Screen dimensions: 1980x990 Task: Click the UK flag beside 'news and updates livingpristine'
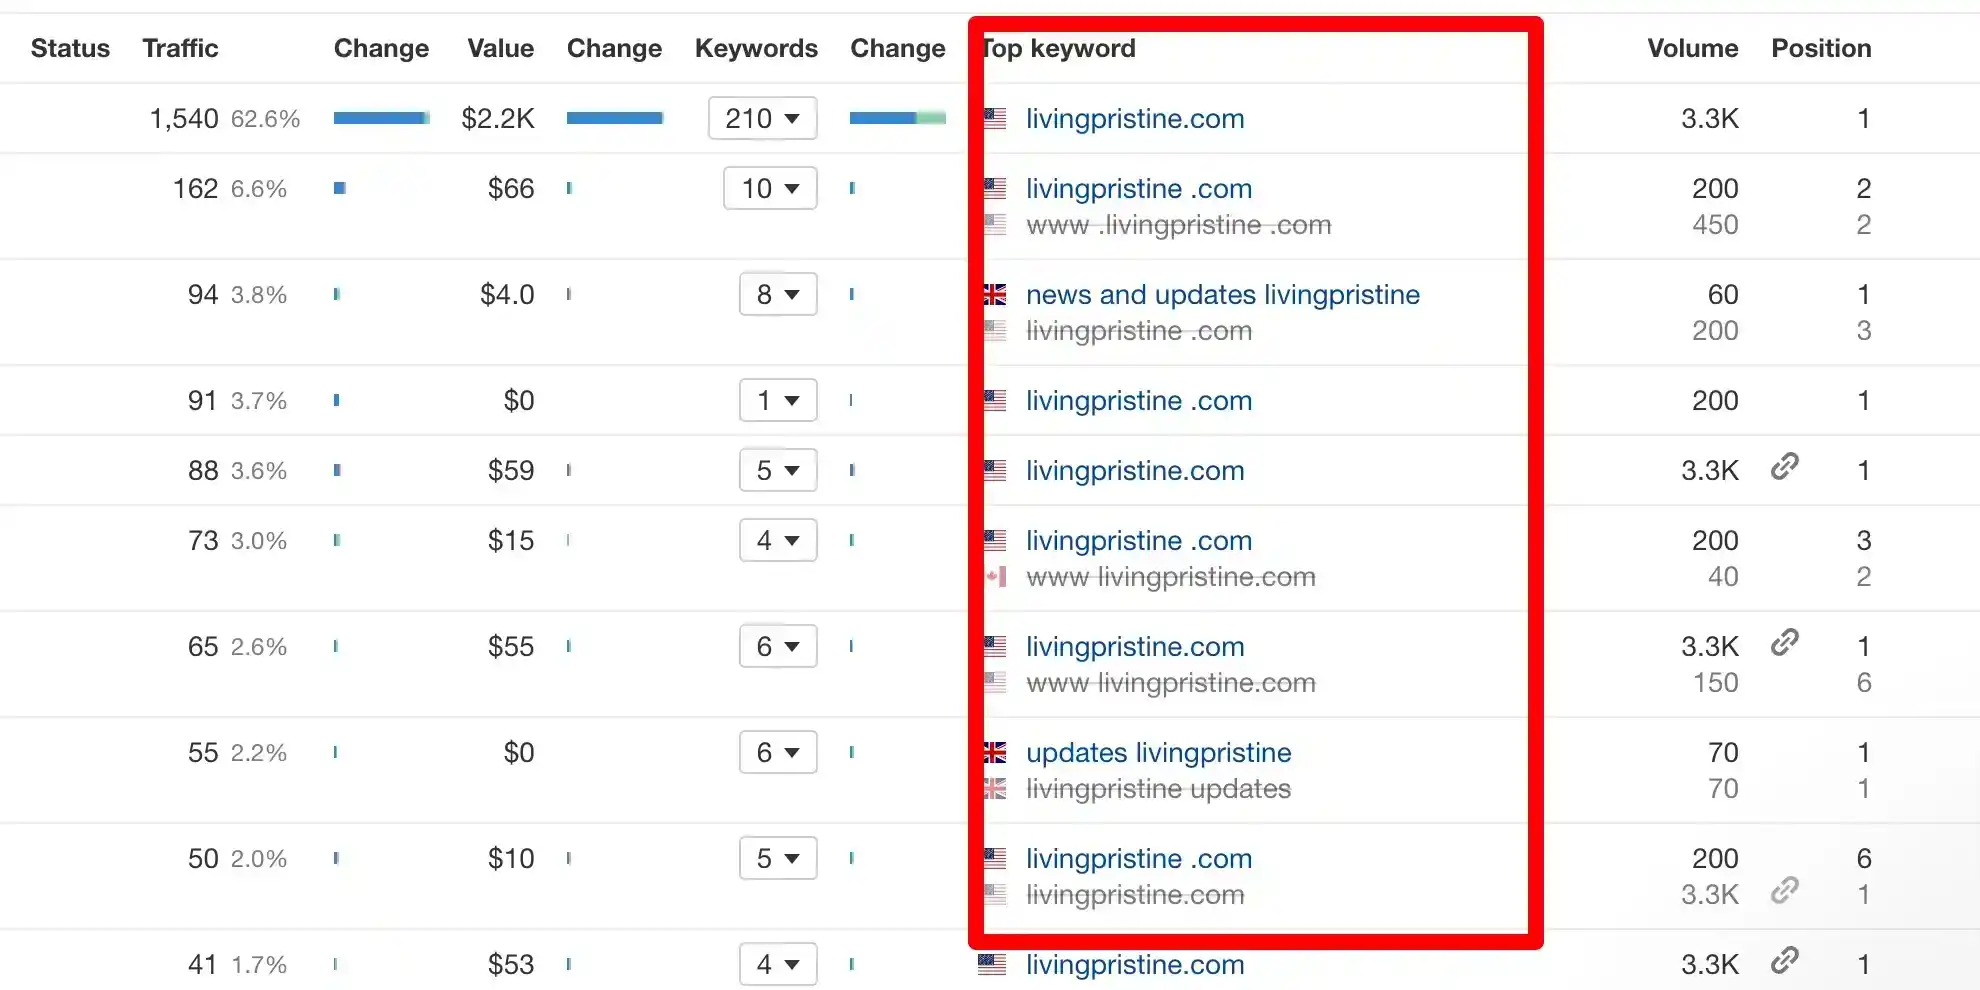coord(995,295)
